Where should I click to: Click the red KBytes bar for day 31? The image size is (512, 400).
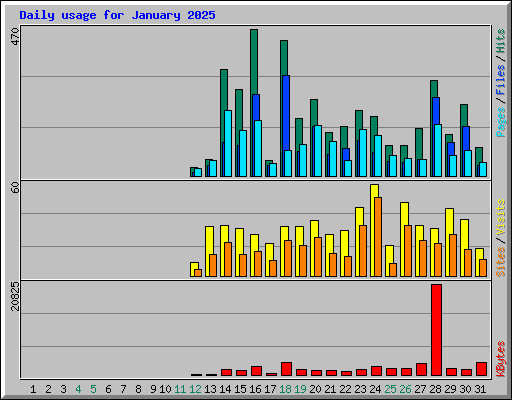481,369
